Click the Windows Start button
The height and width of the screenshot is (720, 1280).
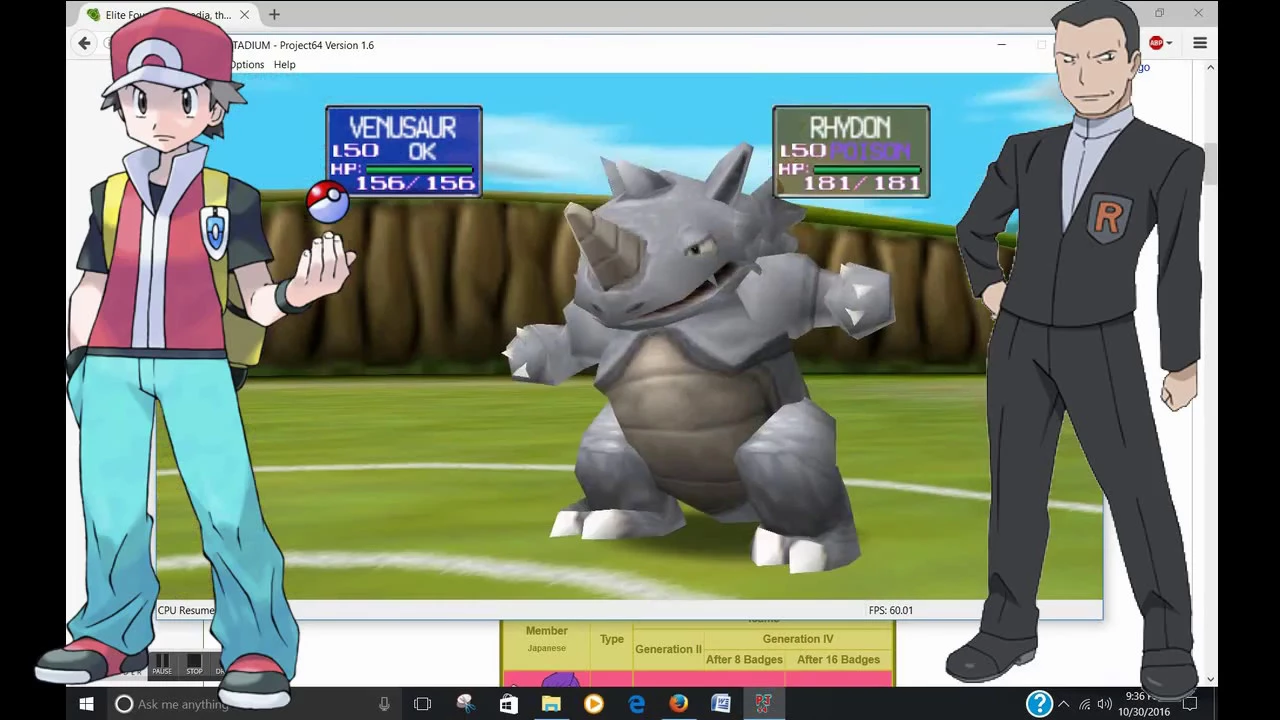(86, 704)
